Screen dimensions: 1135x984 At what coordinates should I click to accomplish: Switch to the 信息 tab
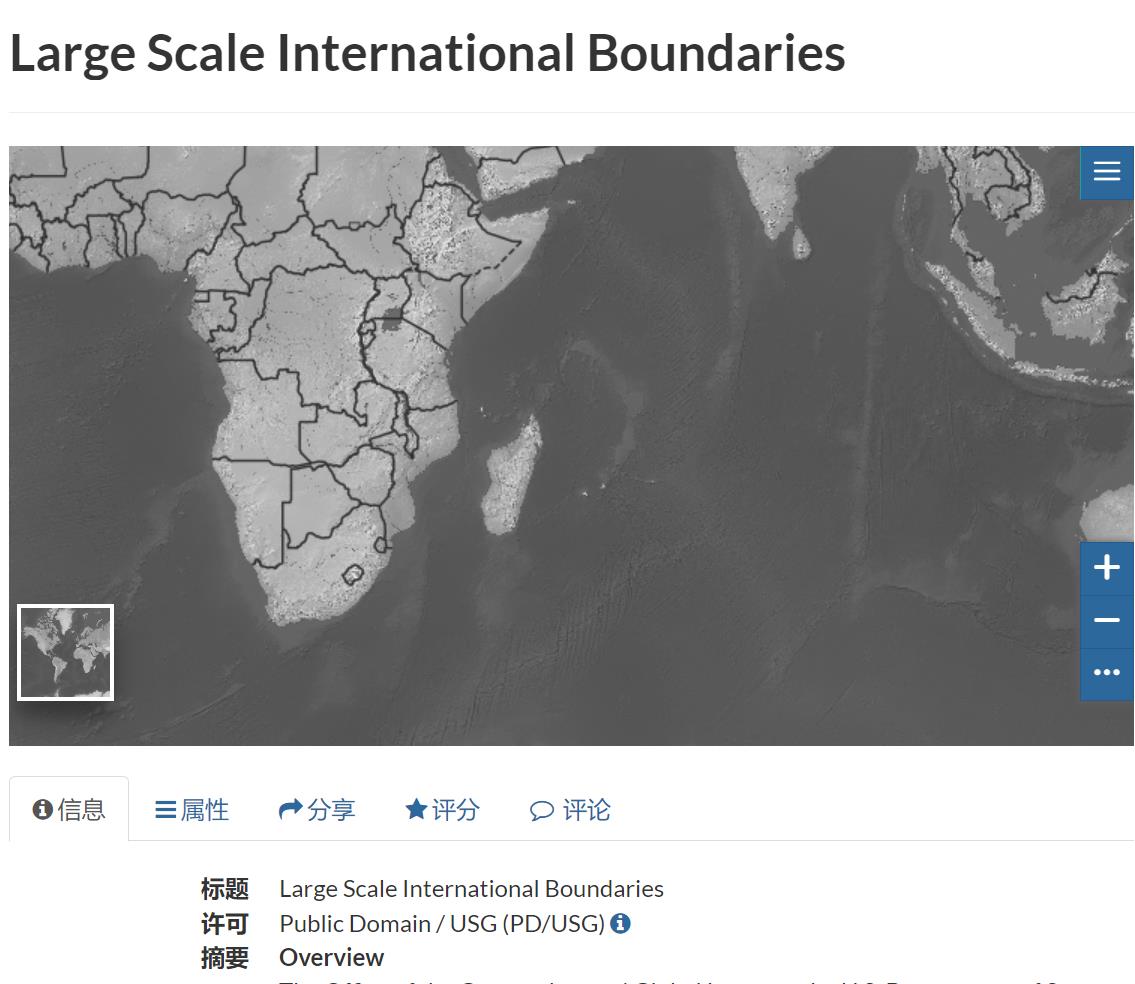(x=69, y=809)
